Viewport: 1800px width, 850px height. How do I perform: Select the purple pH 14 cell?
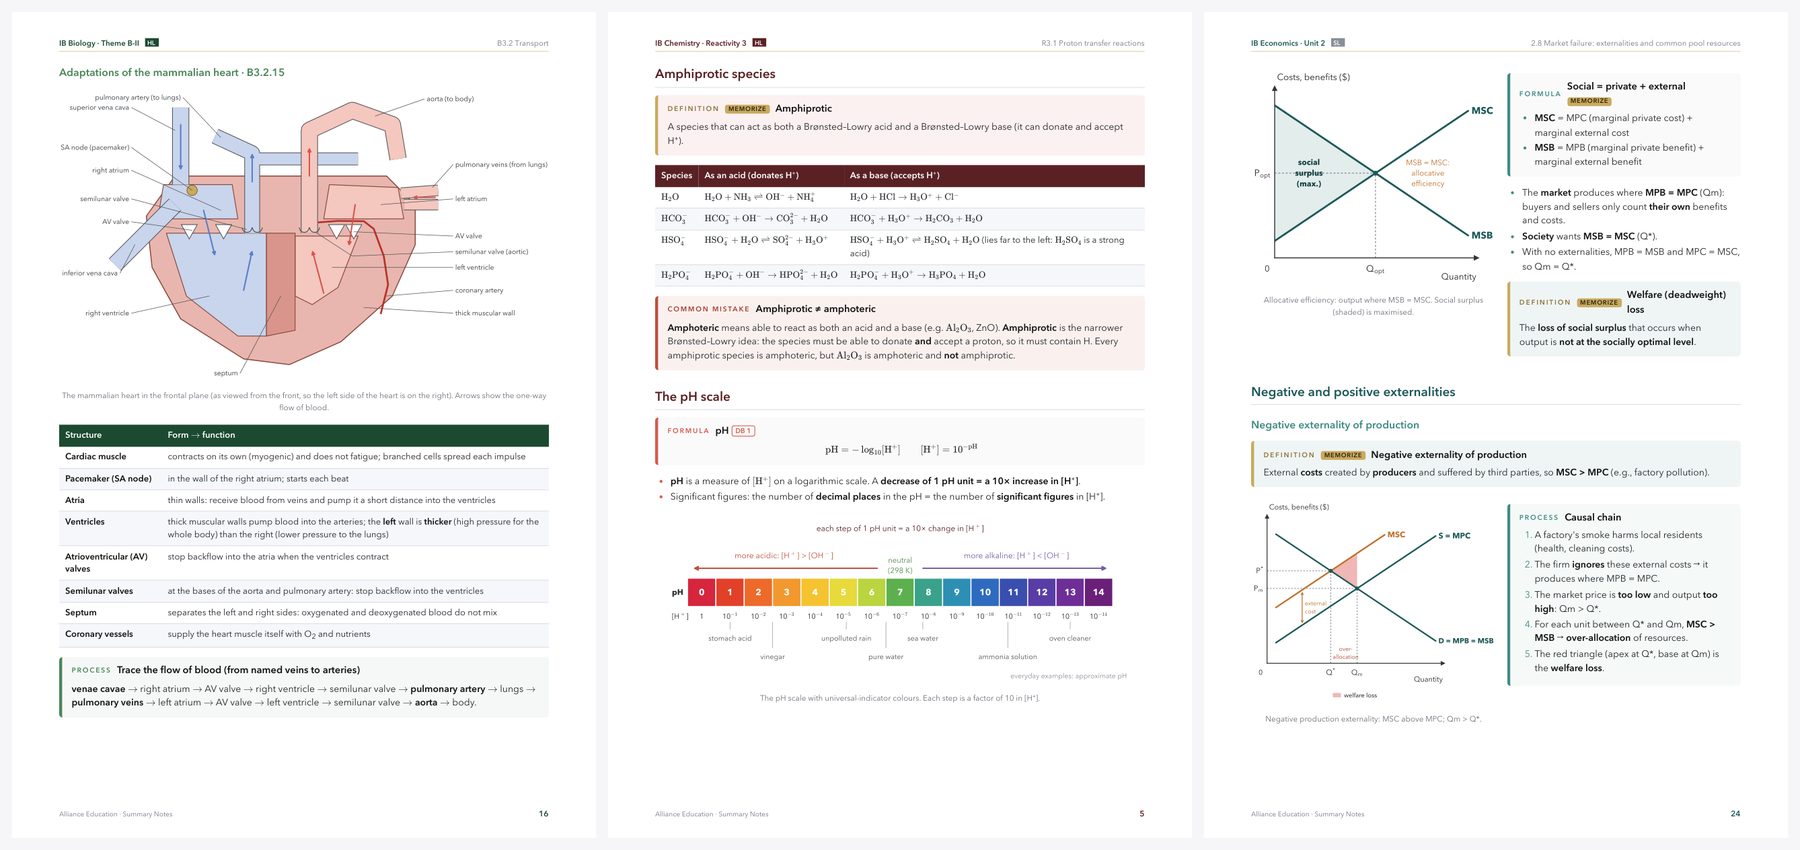1098,592
